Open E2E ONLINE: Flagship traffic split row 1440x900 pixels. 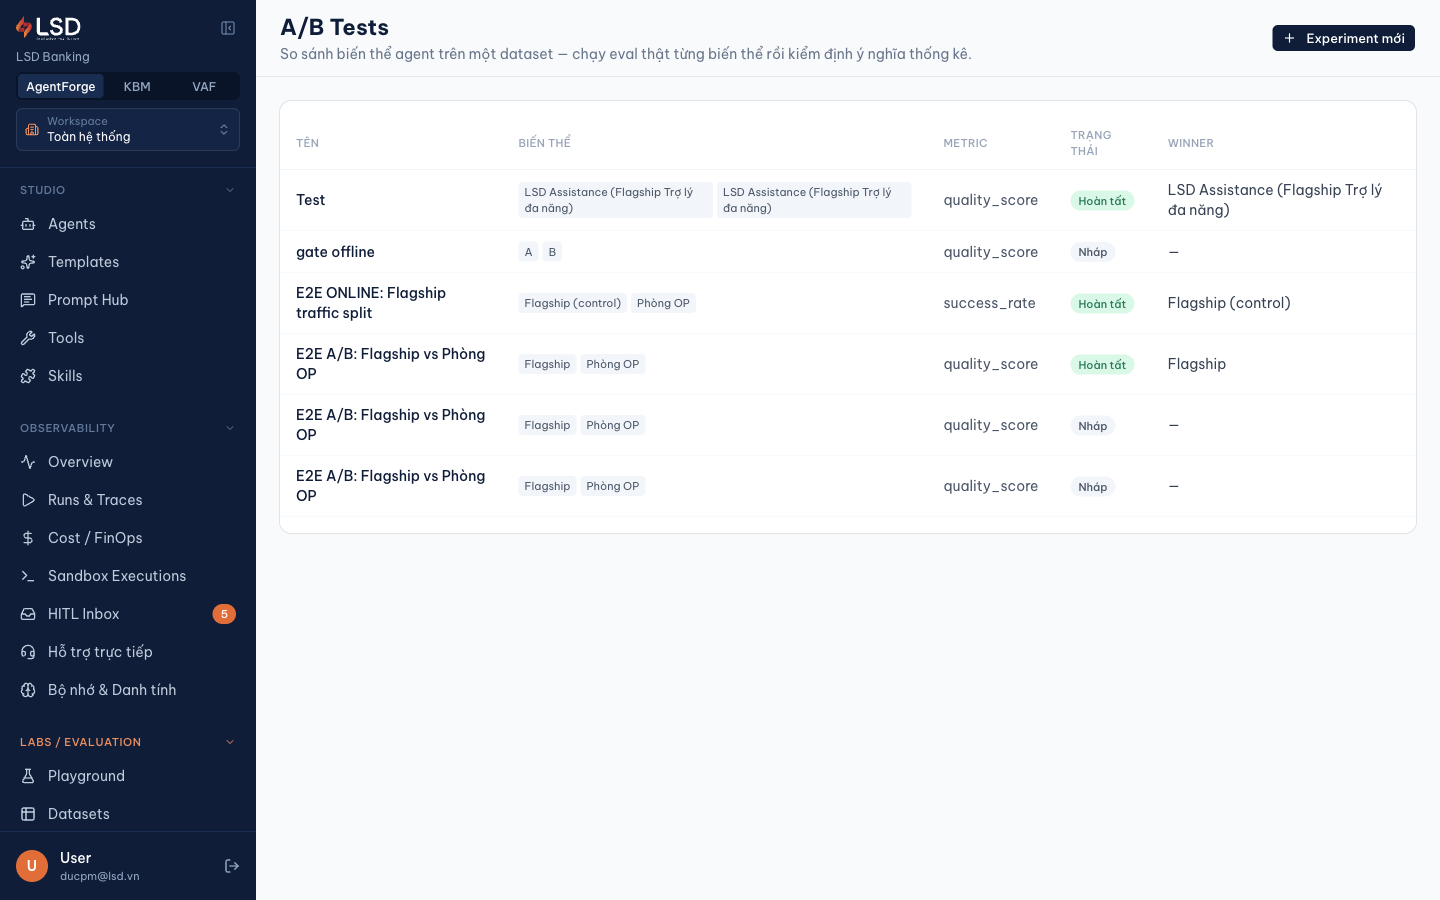click(x=848, y=303)
